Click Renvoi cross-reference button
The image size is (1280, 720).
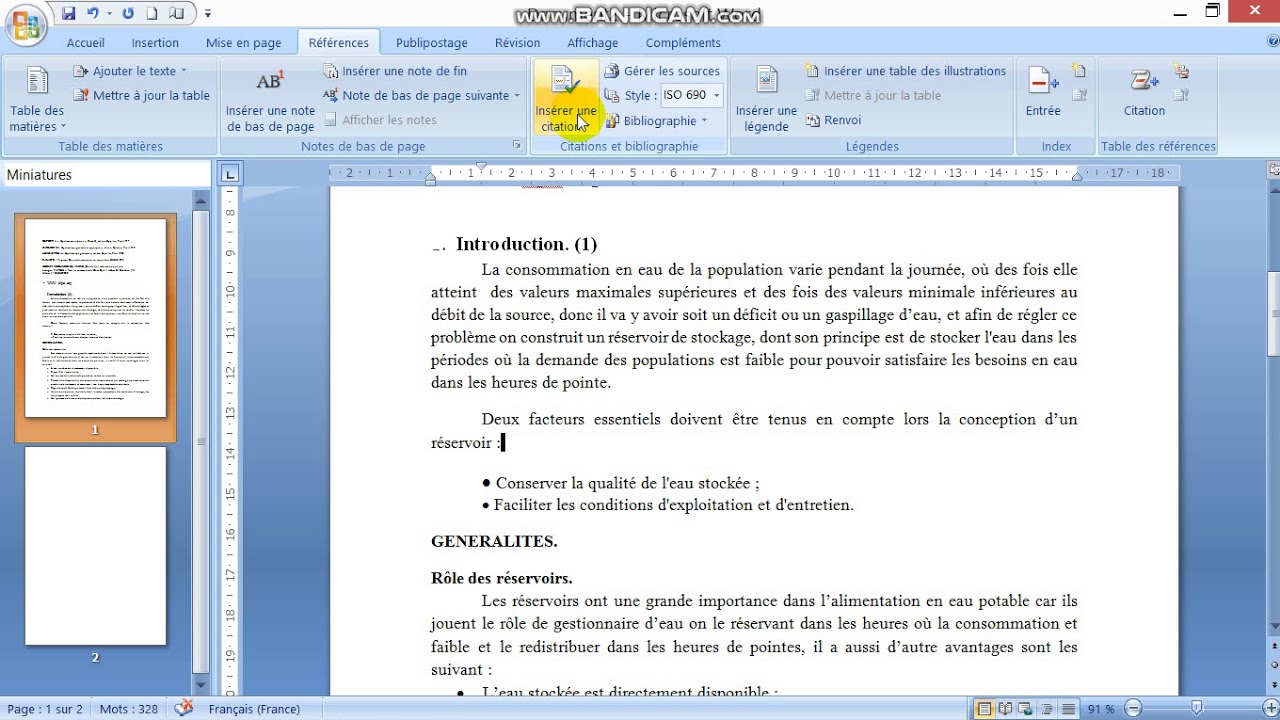(833, 120)
